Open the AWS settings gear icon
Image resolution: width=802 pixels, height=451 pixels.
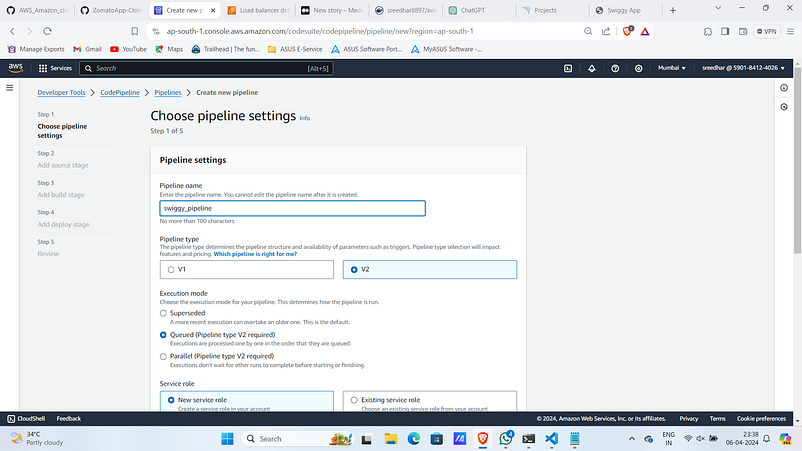(x=638, y=68)
